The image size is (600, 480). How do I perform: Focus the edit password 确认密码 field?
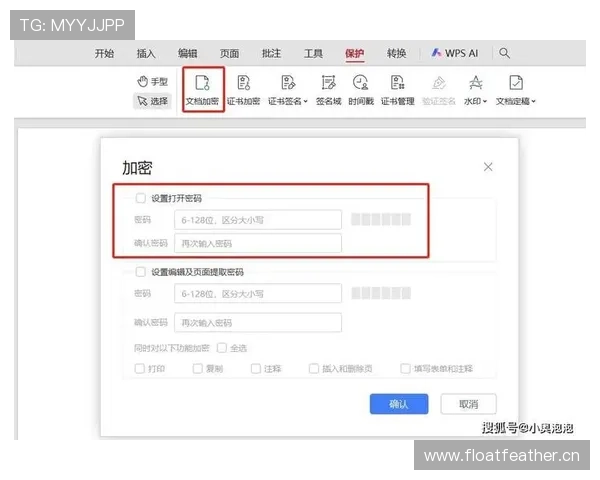[x=258, y=323]
